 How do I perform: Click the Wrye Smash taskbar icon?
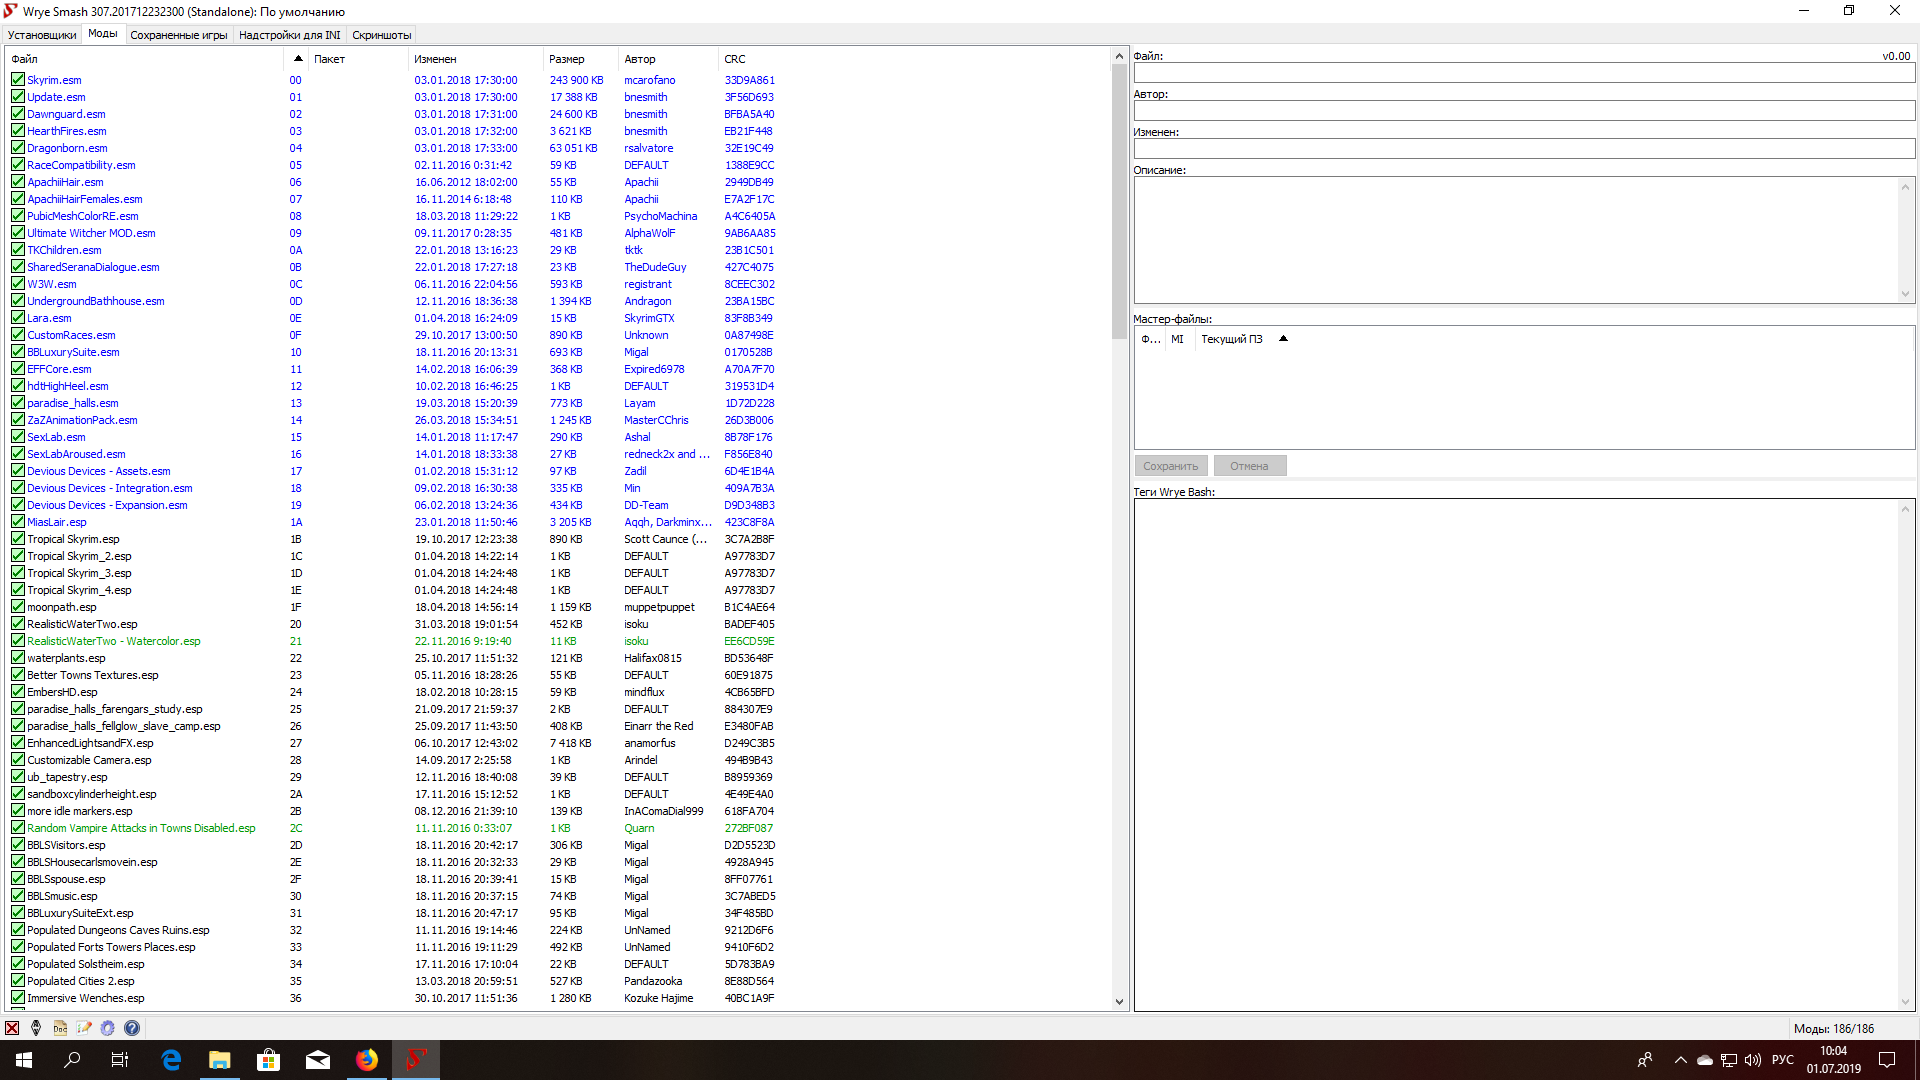(x=416, y=1060)
